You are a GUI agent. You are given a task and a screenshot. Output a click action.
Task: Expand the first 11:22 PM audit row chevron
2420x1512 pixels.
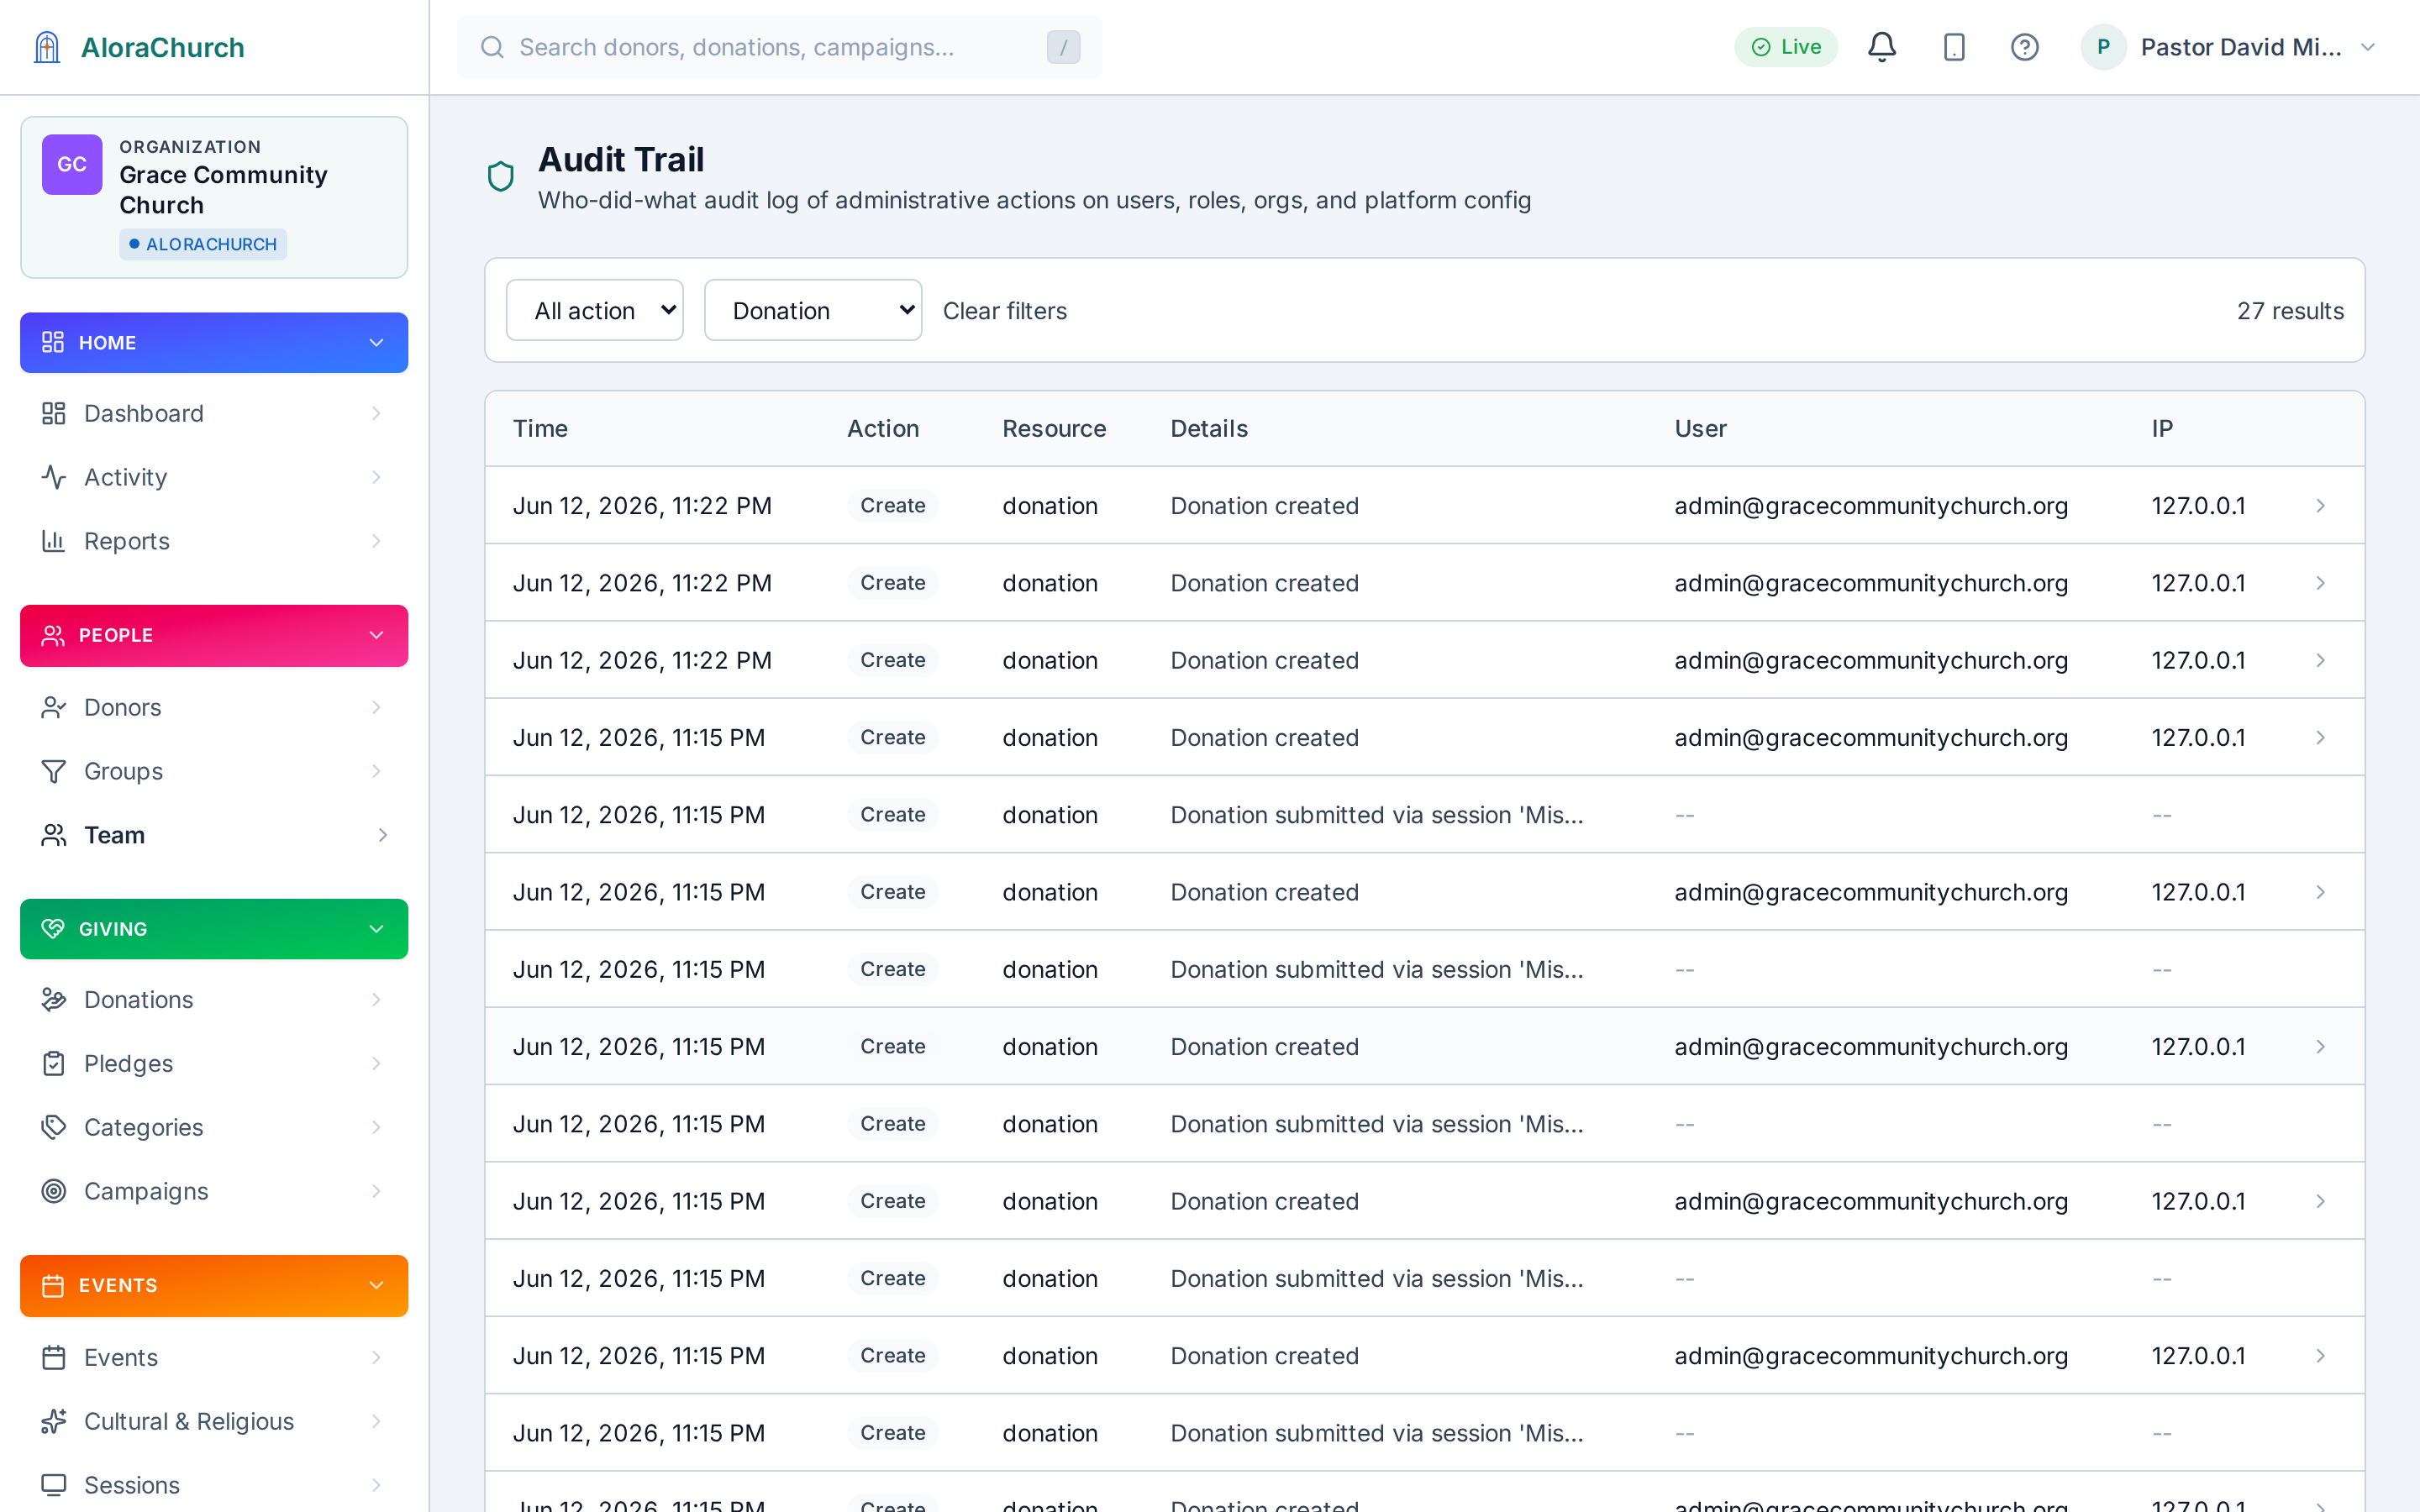point(2321,506)
